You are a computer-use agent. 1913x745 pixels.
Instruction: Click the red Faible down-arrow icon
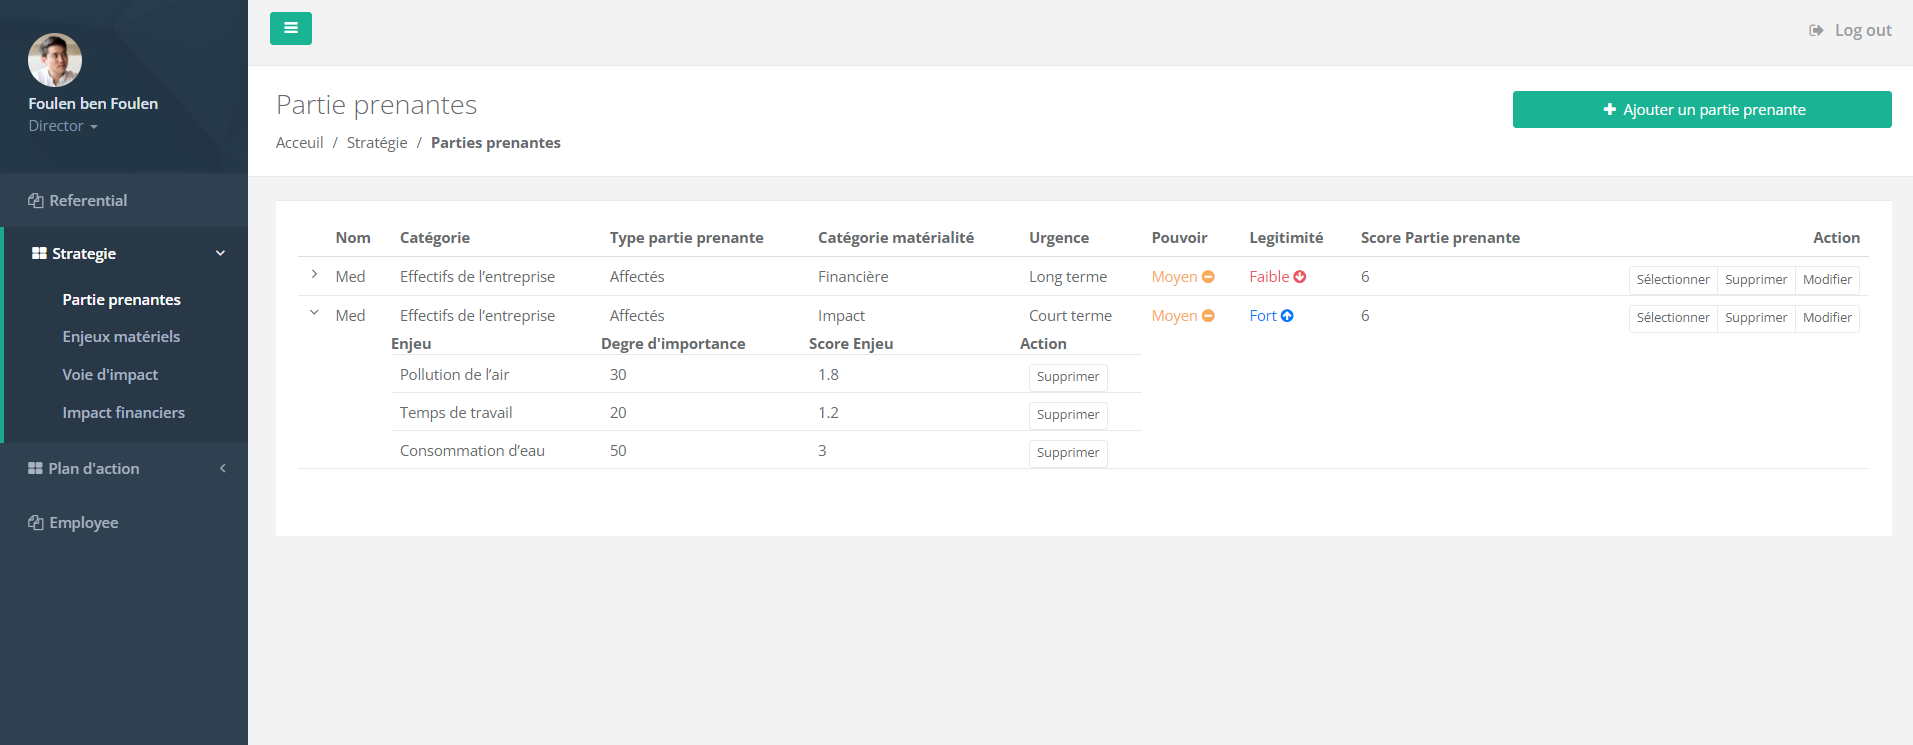point(1300,277)
